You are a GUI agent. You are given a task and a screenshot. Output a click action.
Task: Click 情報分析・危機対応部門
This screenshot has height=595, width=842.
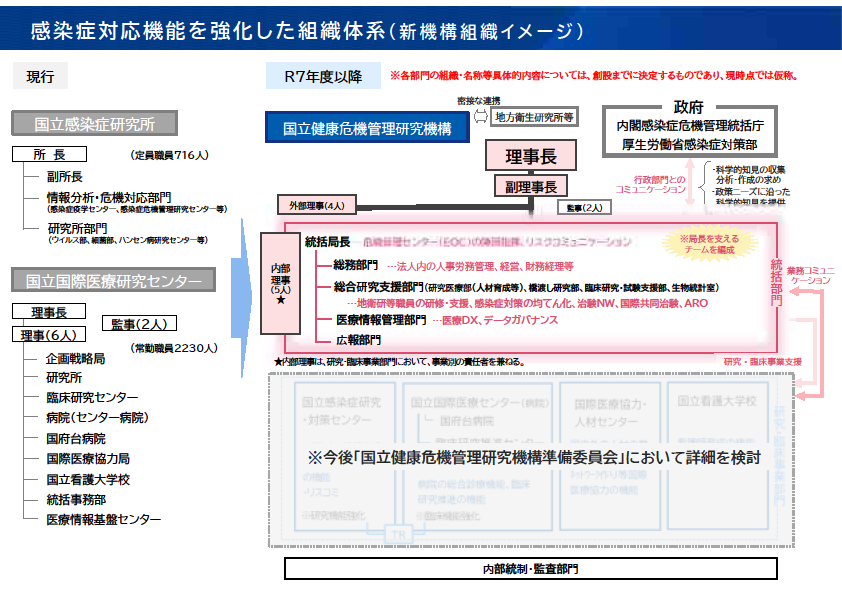click(109, 197)
